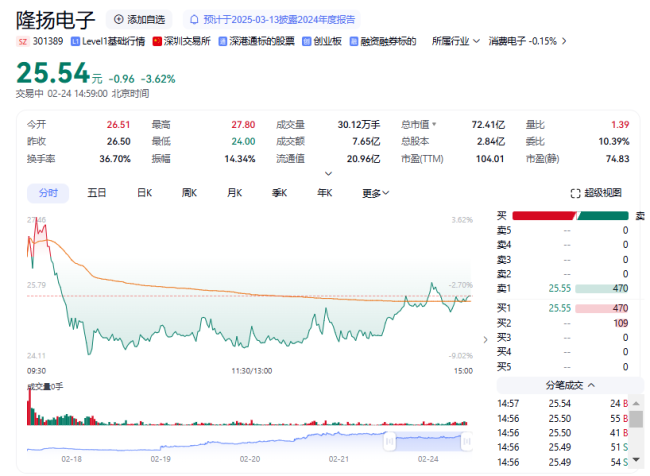
Task: Click the 深港通标的股票 tag
Action: pyautogui.click(x=257, y=41)
